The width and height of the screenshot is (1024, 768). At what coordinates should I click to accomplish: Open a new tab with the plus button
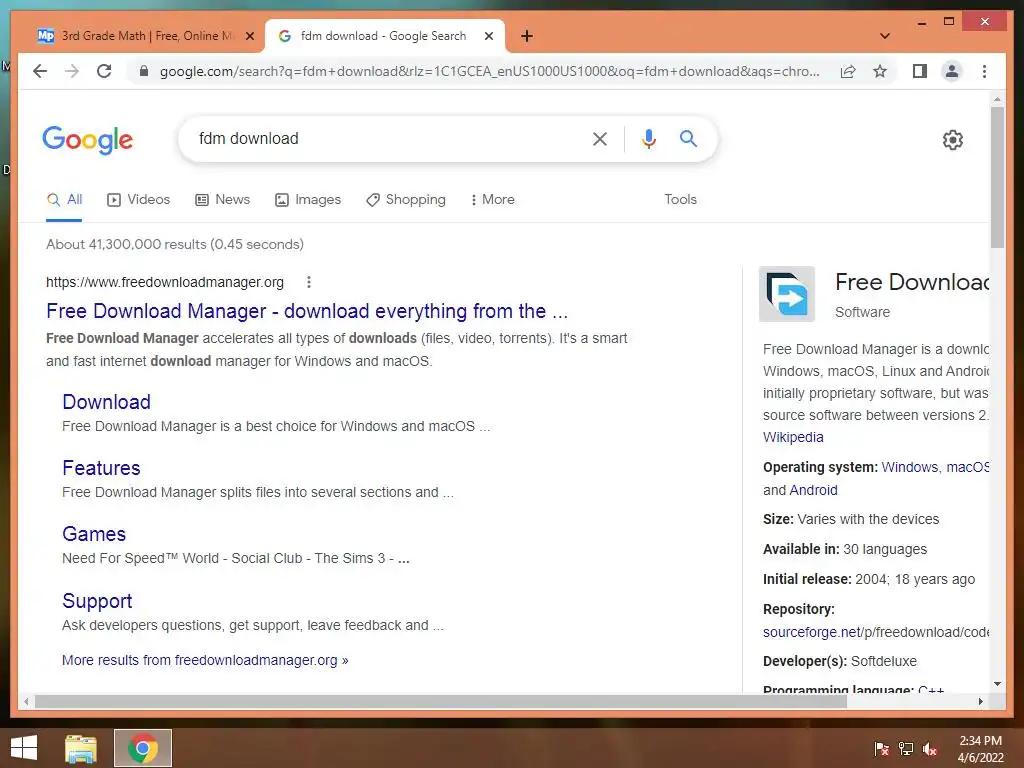coord(527,36)
